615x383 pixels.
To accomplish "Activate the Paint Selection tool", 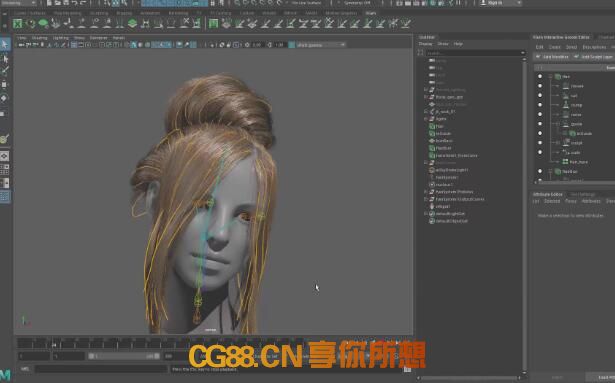I will tap(5, 71).
